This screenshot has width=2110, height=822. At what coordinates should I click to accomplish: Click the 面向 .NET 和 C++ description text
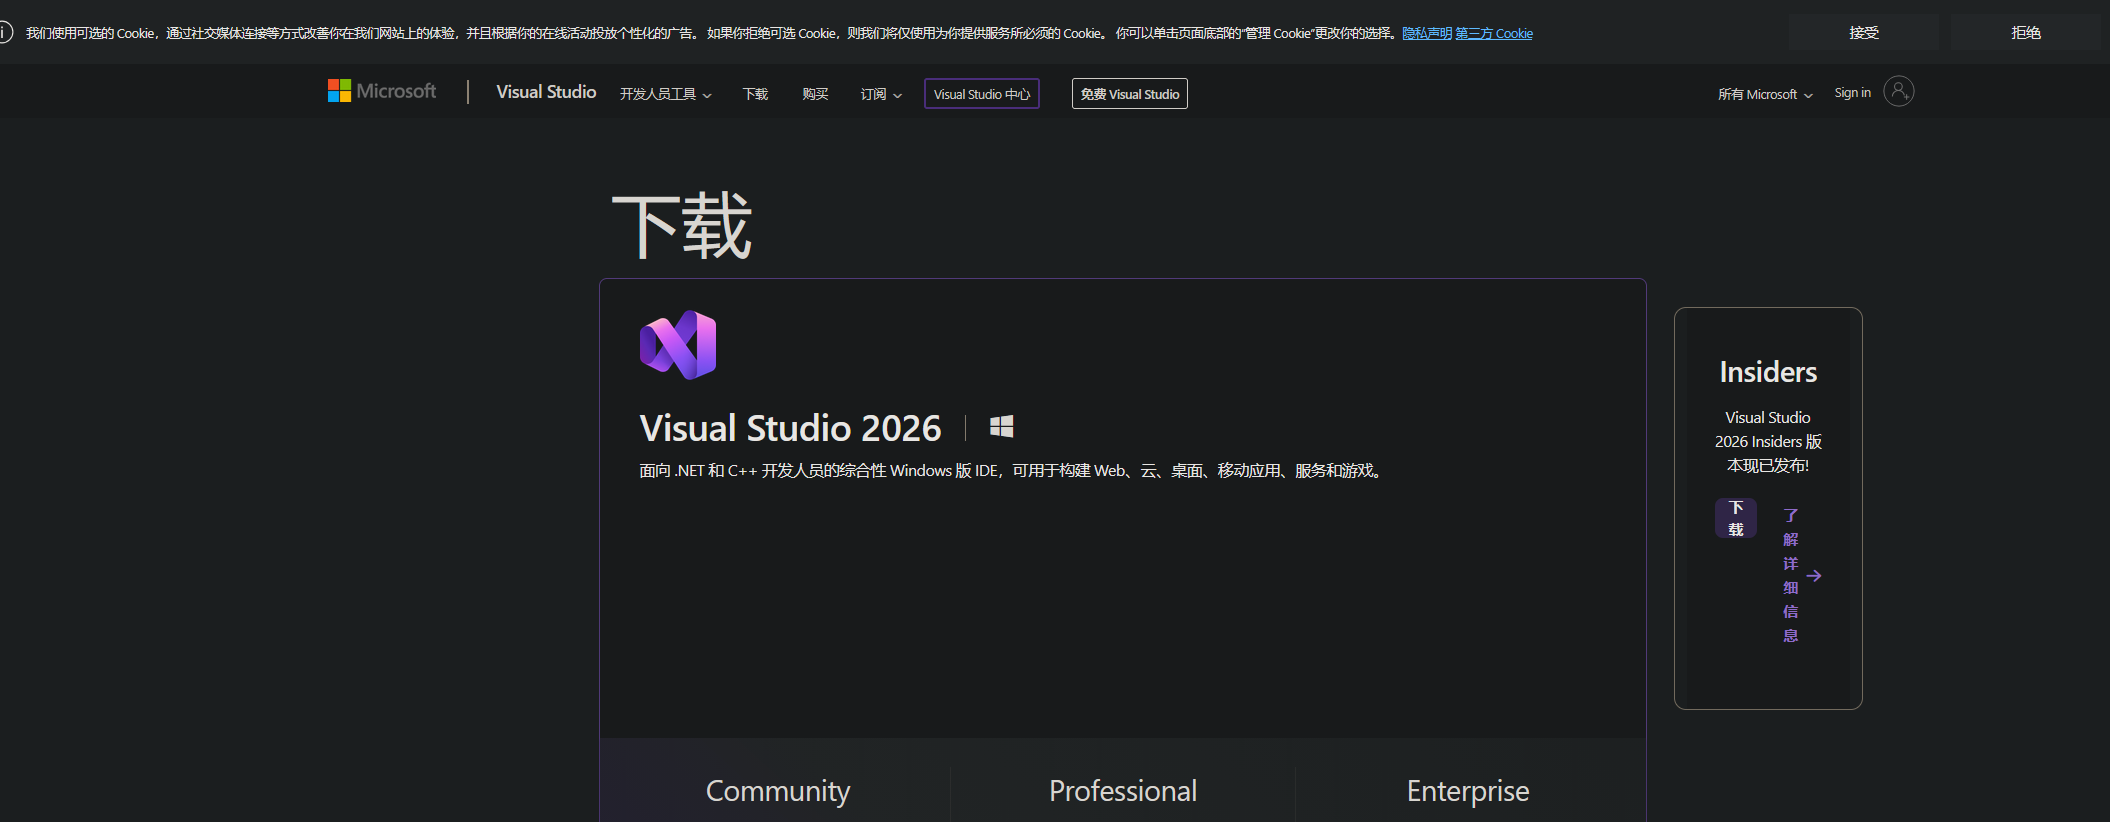(x=1012, y=470)
